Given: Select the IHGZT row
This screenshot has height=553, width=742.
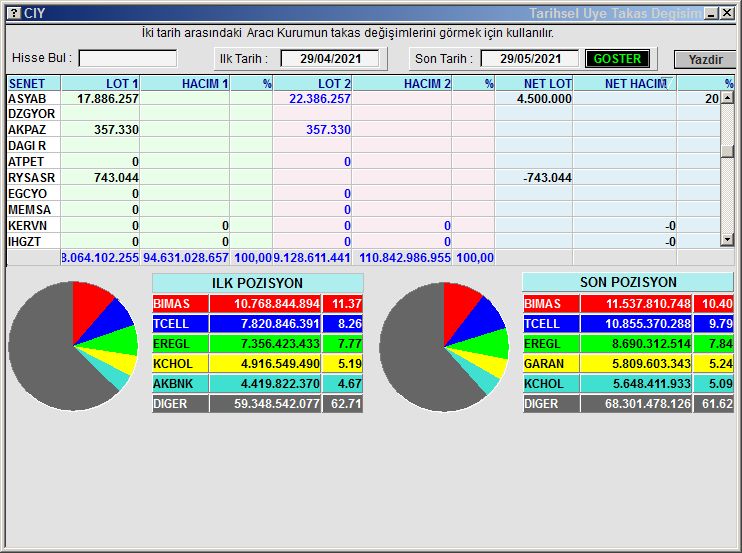Looking at the screenshot, I should [x=363, y=242].
